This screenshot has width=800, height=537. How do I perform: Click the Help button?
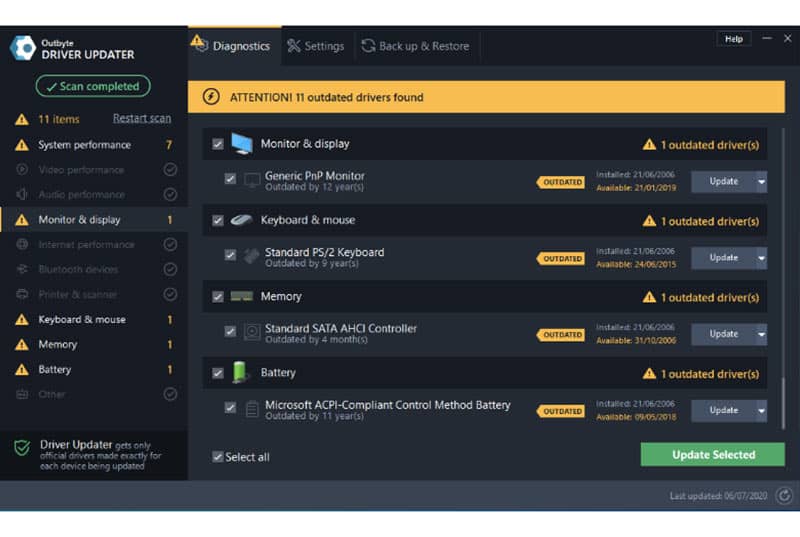[x=734, y=39]
